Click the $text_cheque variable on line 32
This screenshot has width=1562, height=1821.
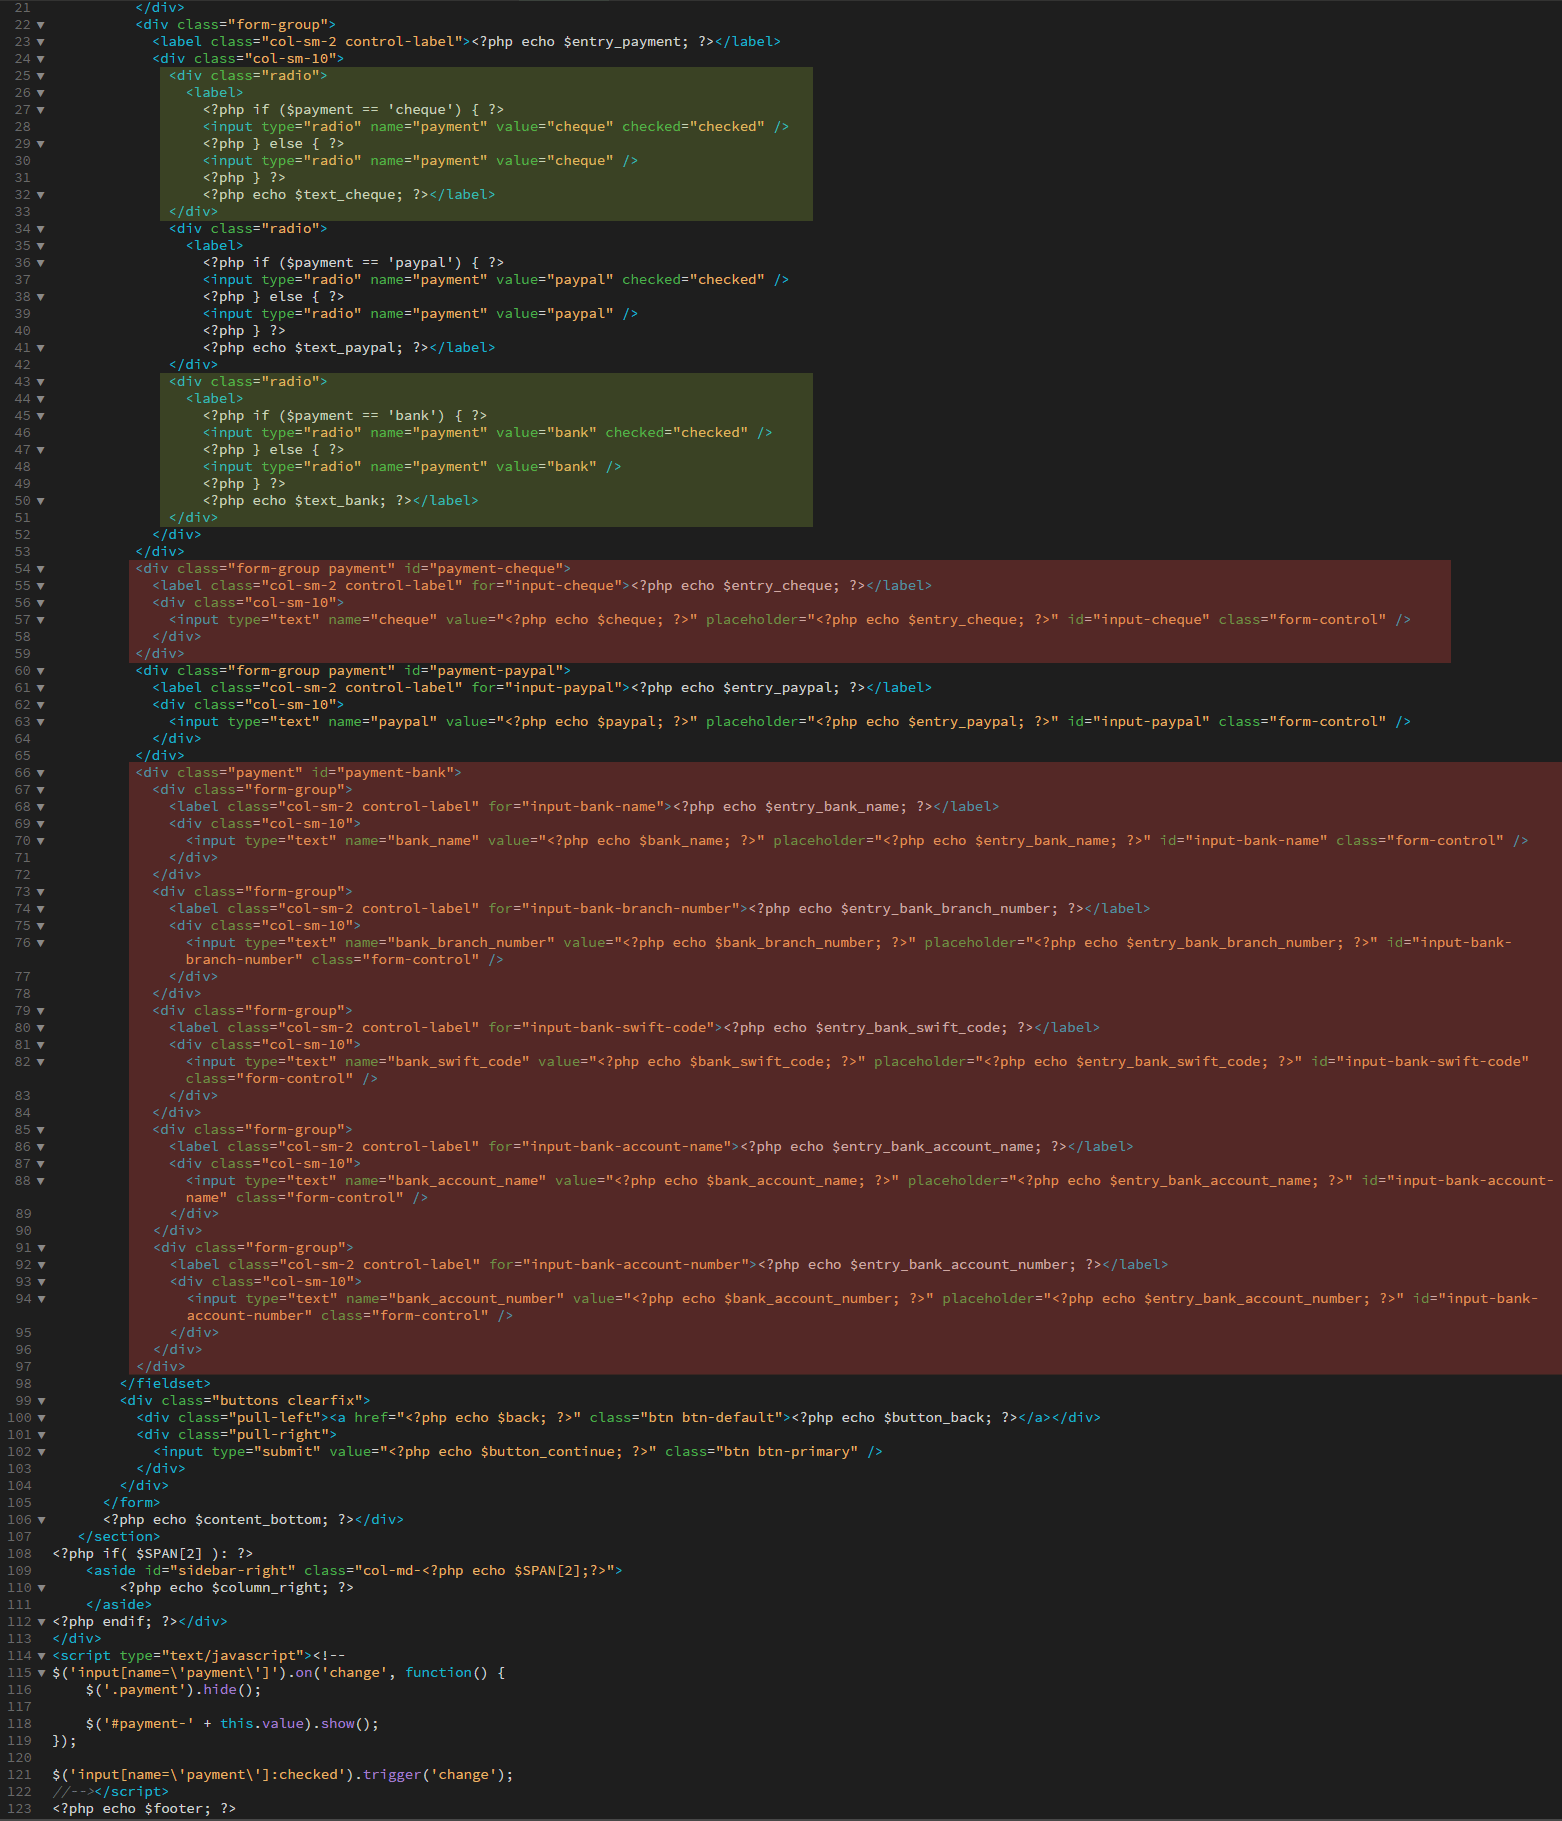click(x=345, y=195)
